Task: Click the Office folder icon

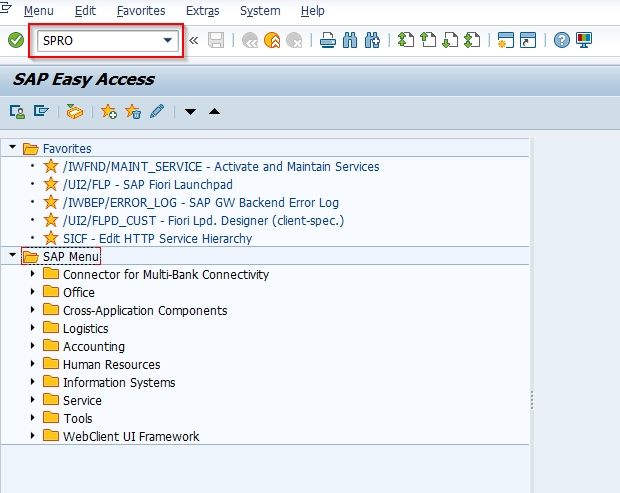Action: (51, 292)
